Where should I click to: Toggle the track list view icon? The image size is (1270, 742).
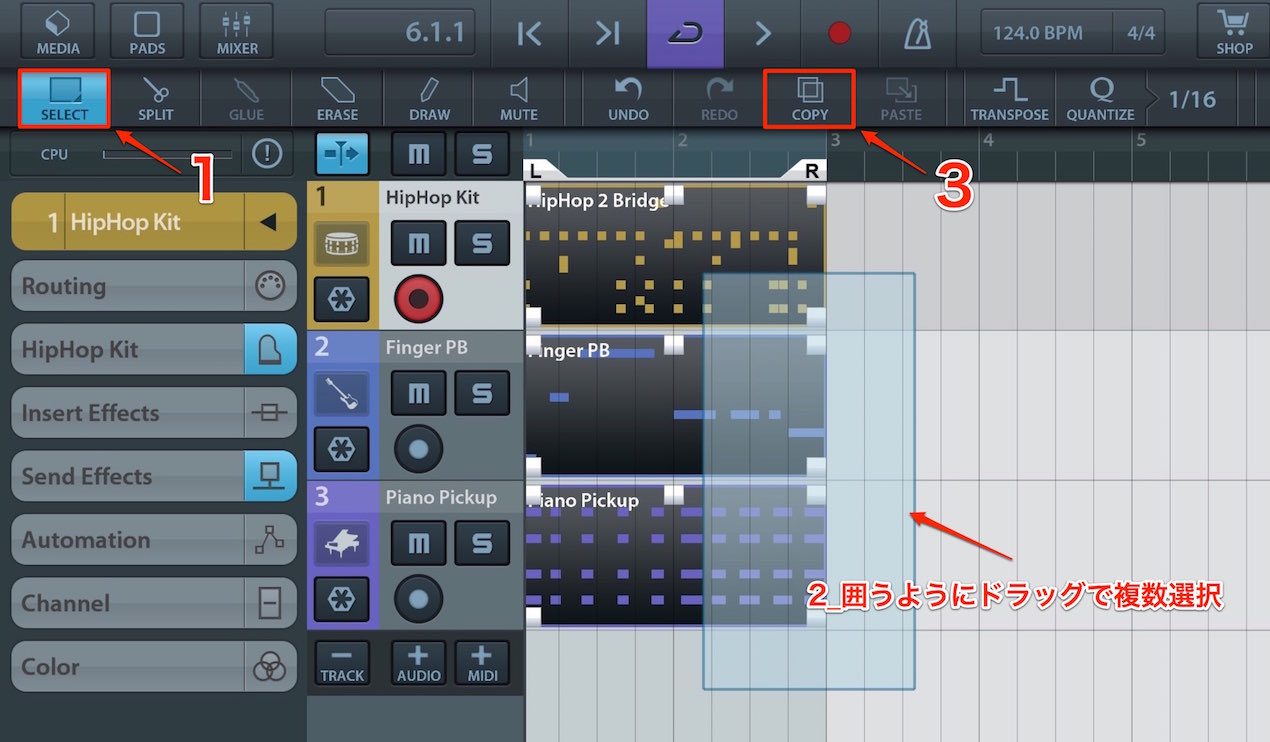pos(342,154)
